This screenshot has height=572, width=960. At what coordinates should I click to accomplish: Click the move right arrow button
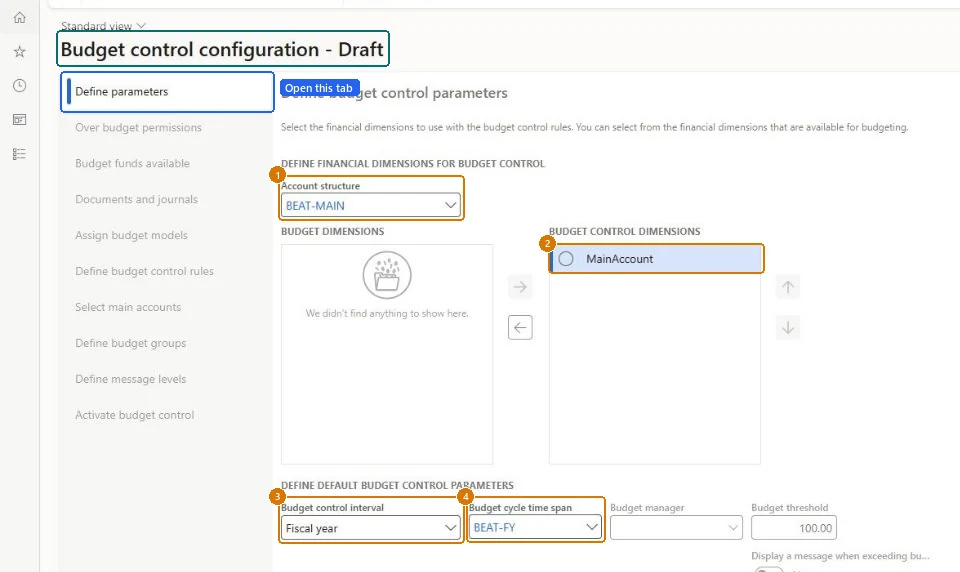pyautogui.click(x=520, y=287)
